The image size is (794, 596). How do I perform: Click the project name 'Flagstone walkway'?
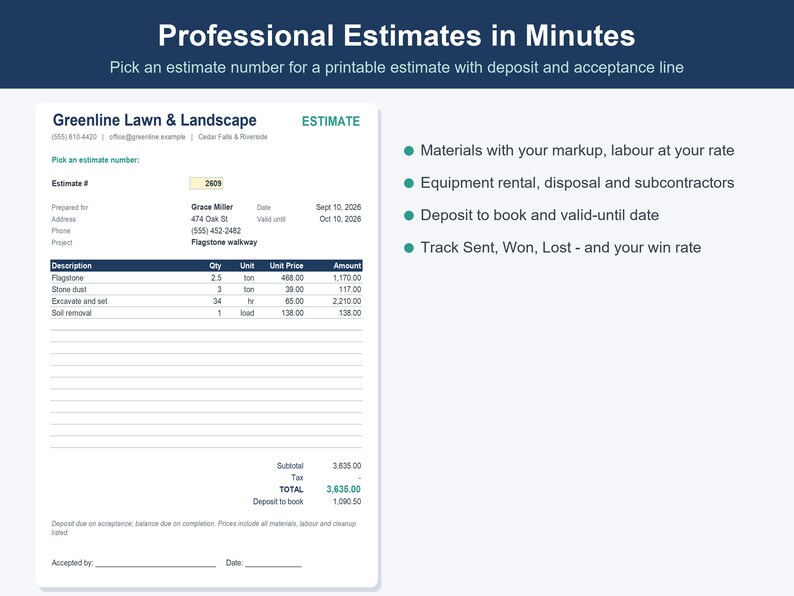coord(224,242)
